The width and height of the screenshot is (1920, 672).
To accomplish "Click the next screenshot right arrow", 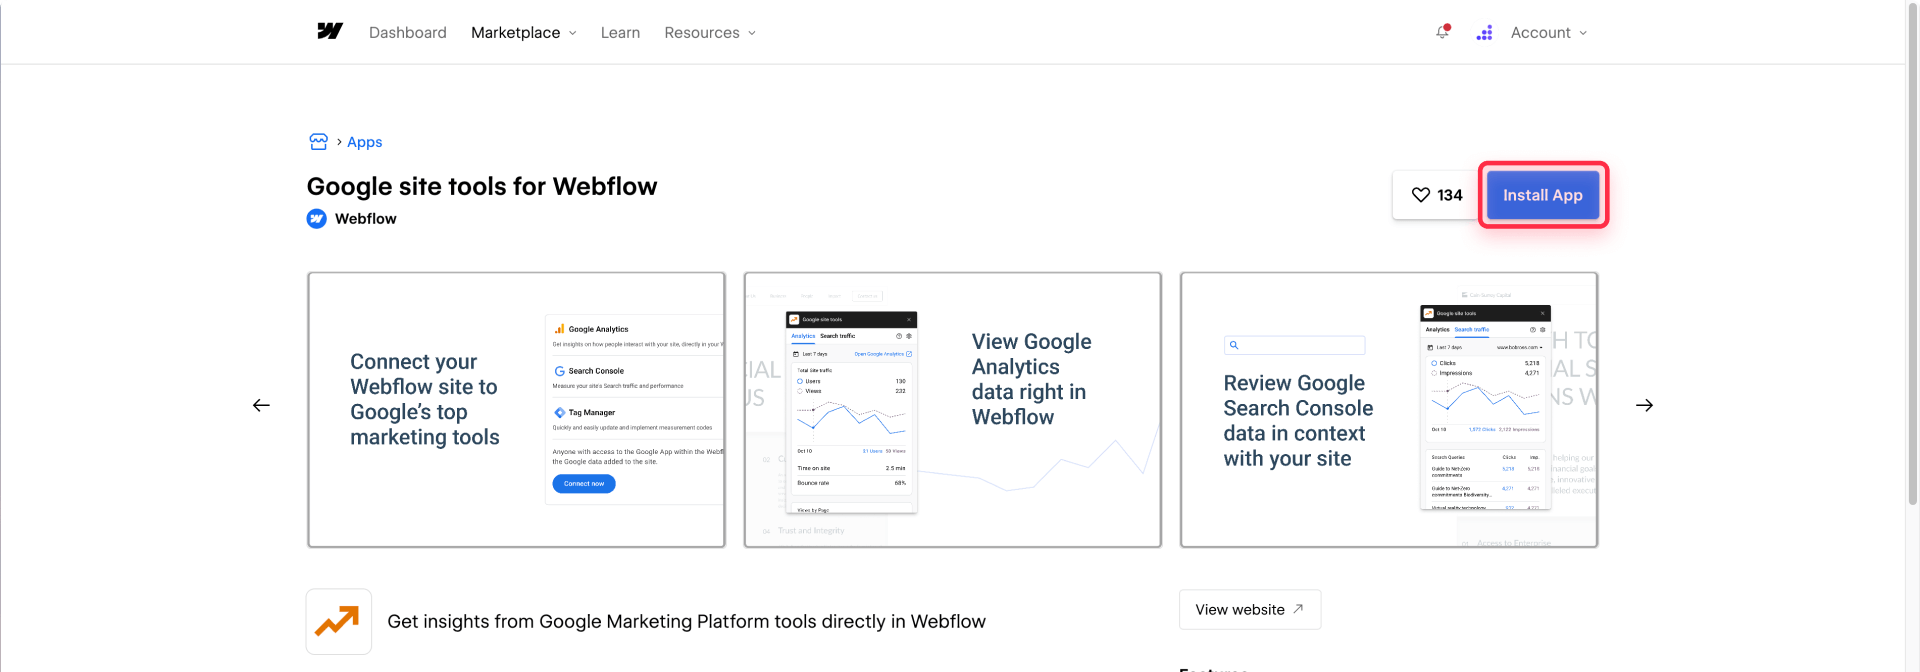I will [1645, 405].
